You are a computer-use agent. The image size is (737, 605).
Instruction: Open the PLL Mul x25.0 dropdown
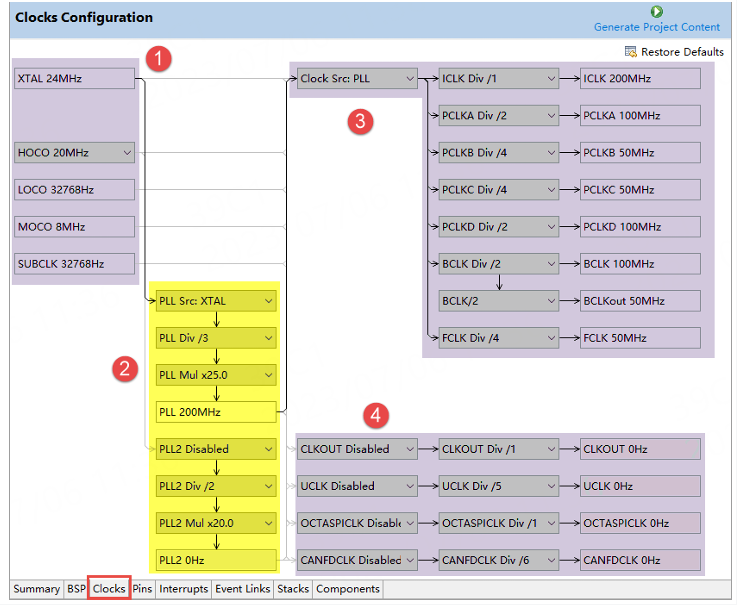coord(216,375)
